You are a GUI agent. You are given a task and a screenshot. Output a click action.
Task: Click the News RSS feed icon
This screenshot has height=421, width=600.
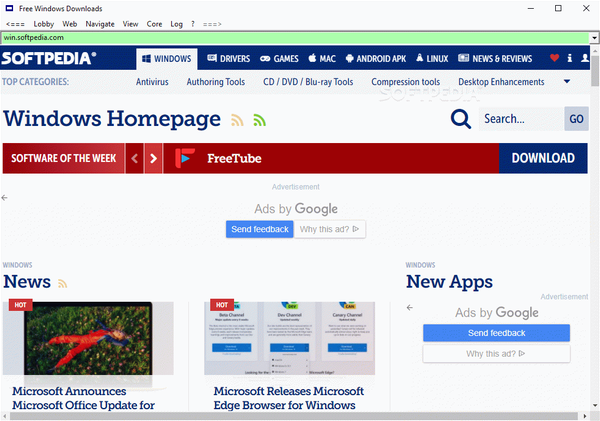tap(63, 284)
